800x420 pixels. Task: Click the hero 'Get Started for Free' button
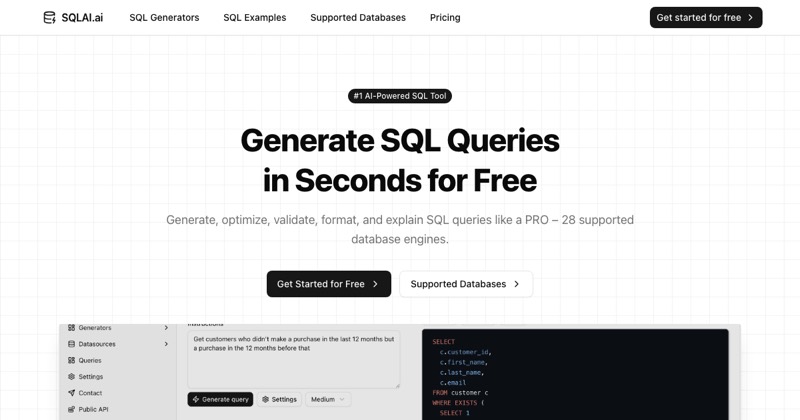click(329, 284)
